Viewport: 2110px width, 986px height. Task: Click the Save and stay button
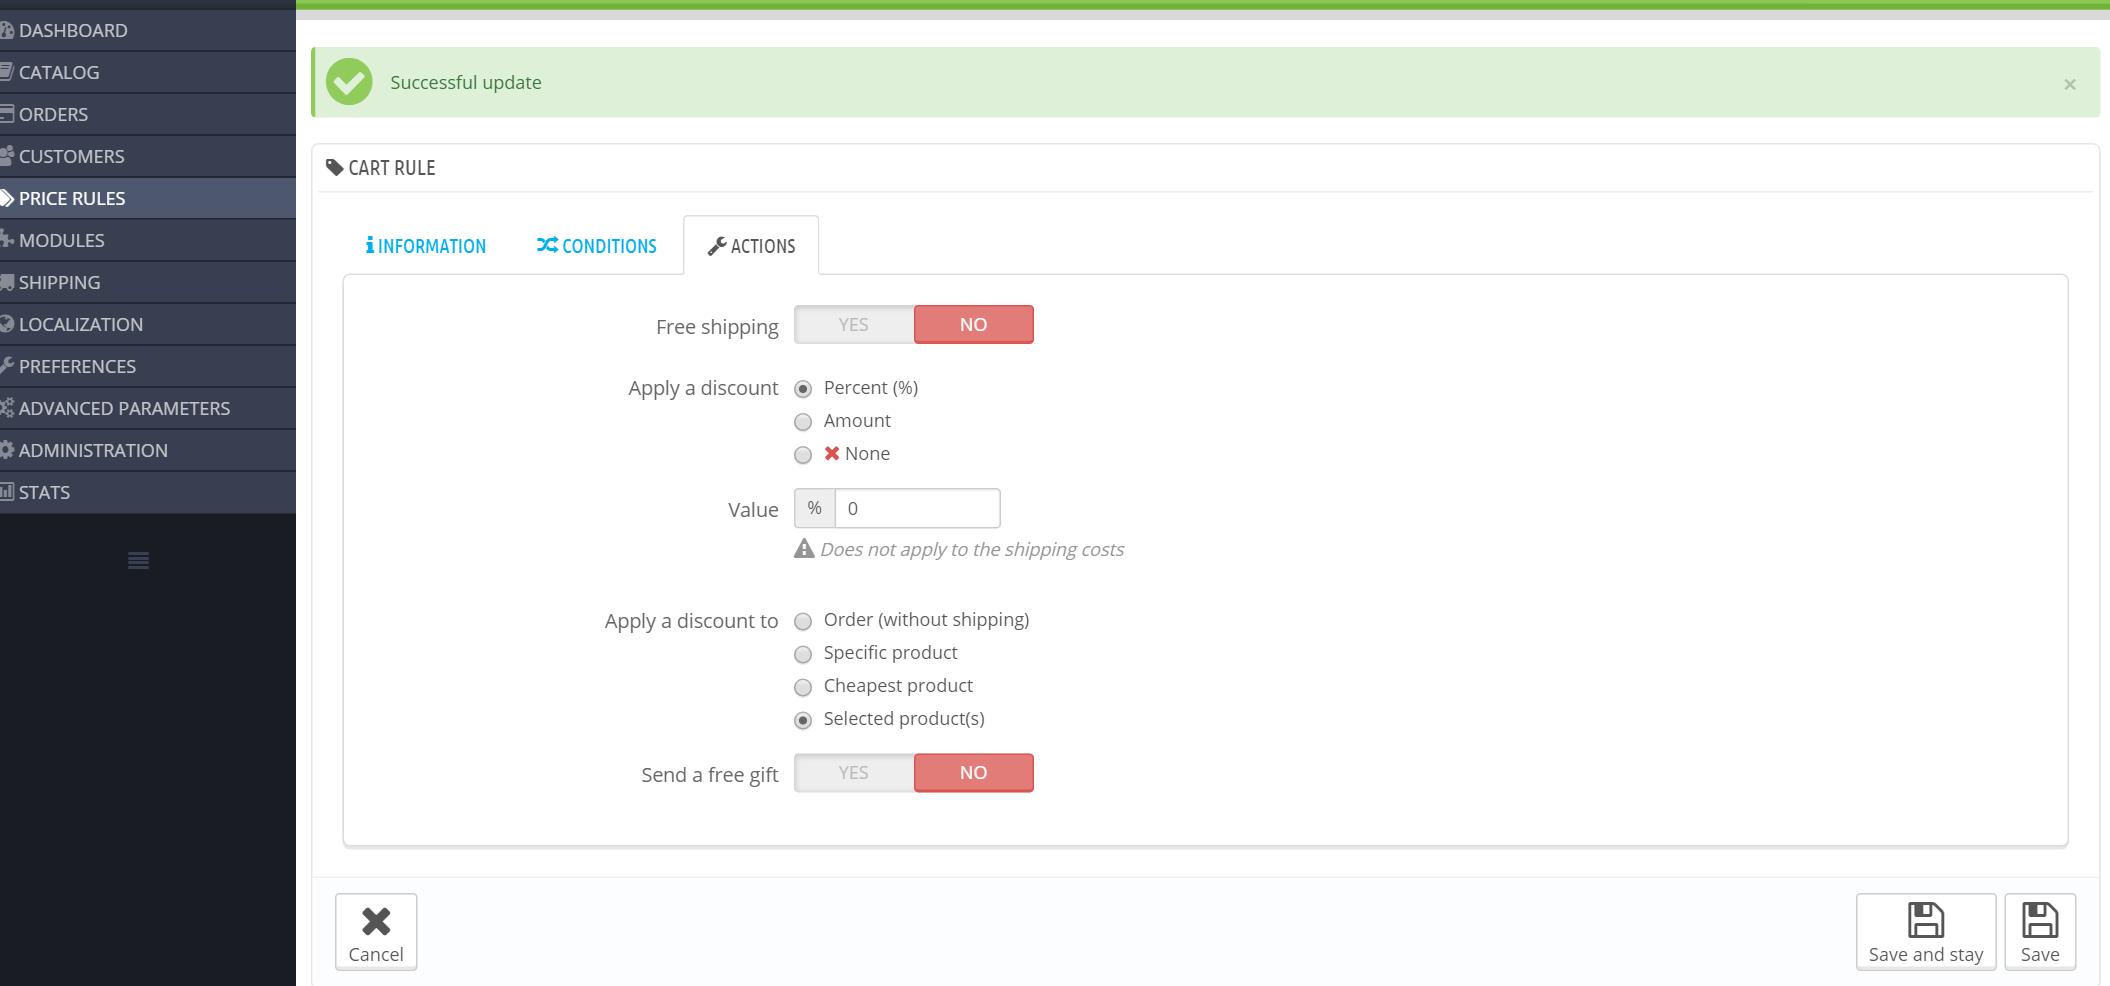point(1926,932)
